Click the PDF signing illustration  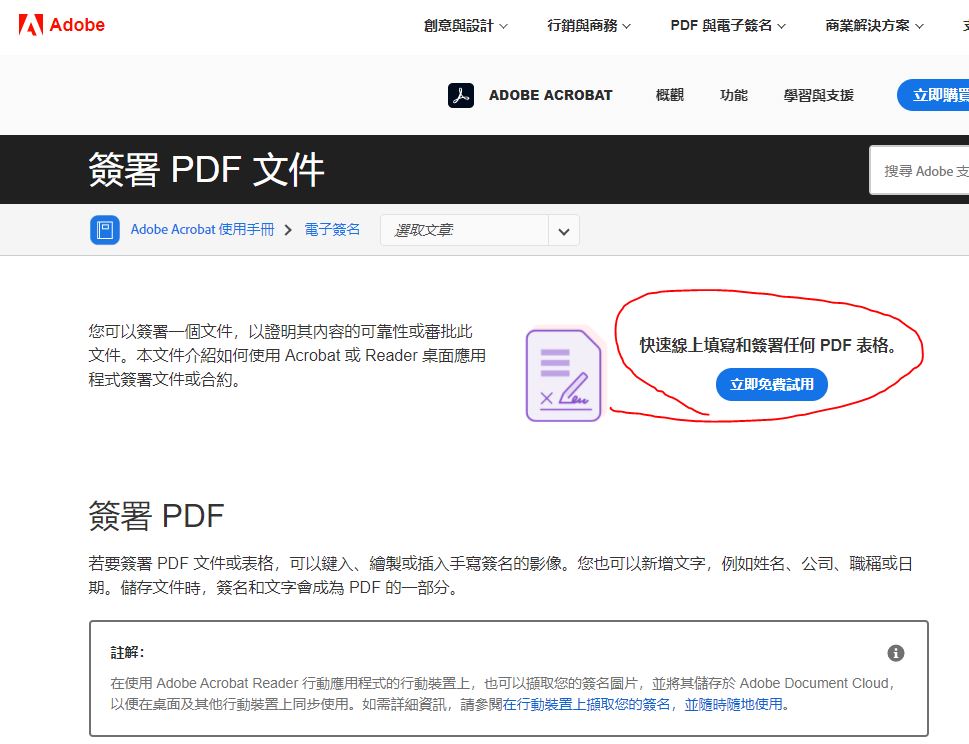click(x=564, y=374)
